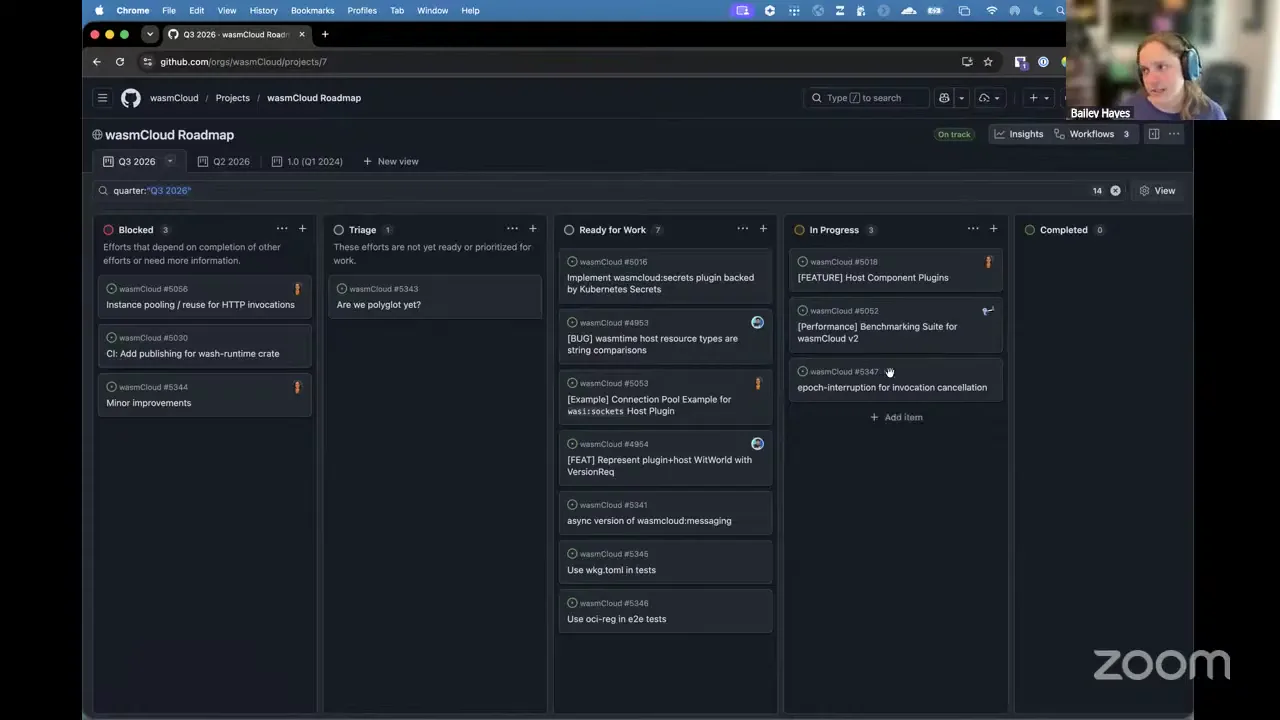Open In Progress column options menu

[972, 229]
